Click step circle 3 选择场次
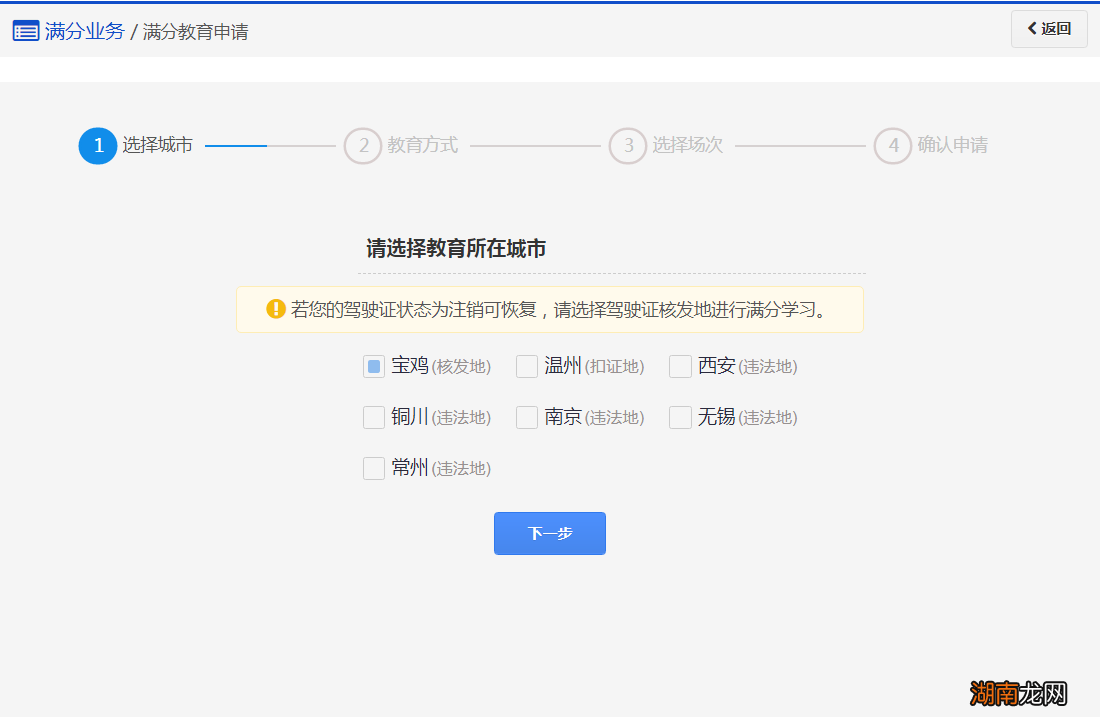This screenshot has height=720, width=1101. 628,145
